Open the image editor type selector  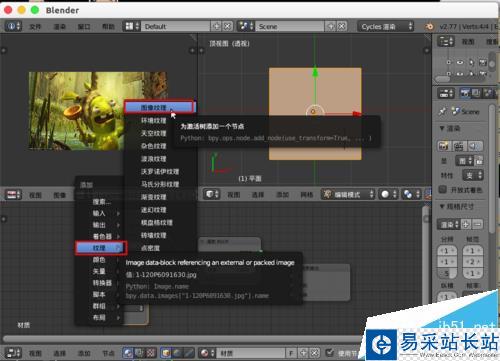[14, 195]
